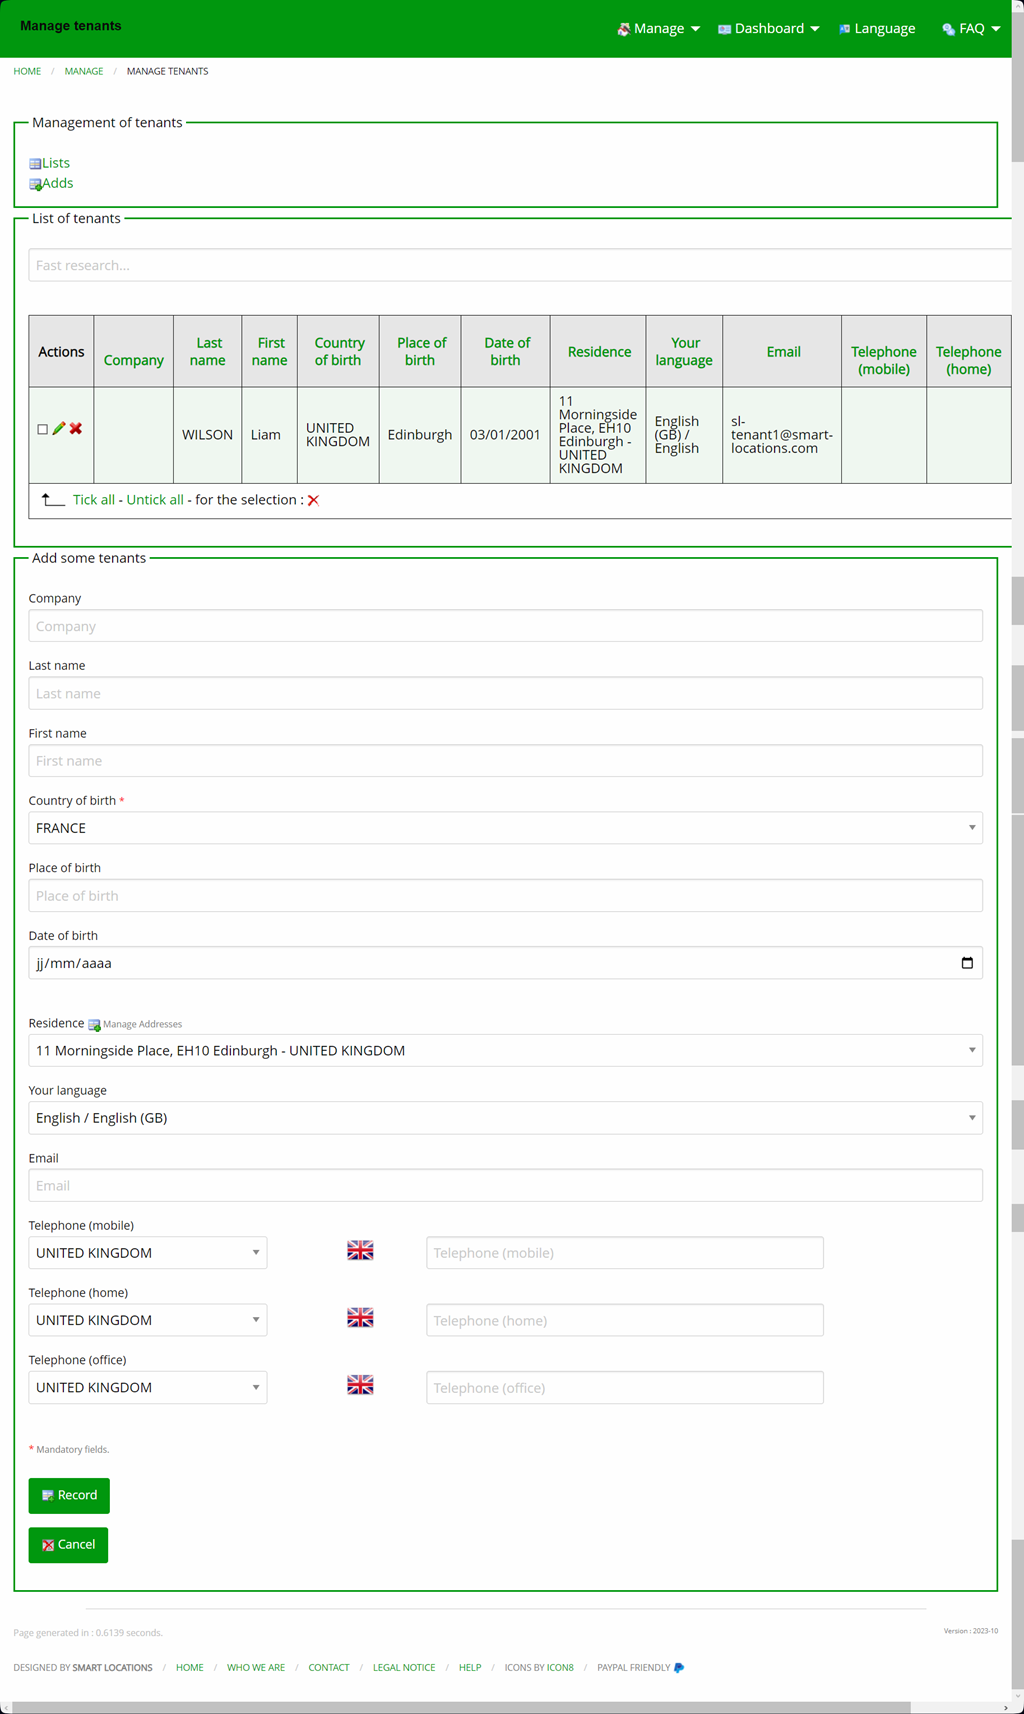Click the Manage Addresses icon next to Residence
Screen dimensions: 1024x1714
tap(94, 1025)
